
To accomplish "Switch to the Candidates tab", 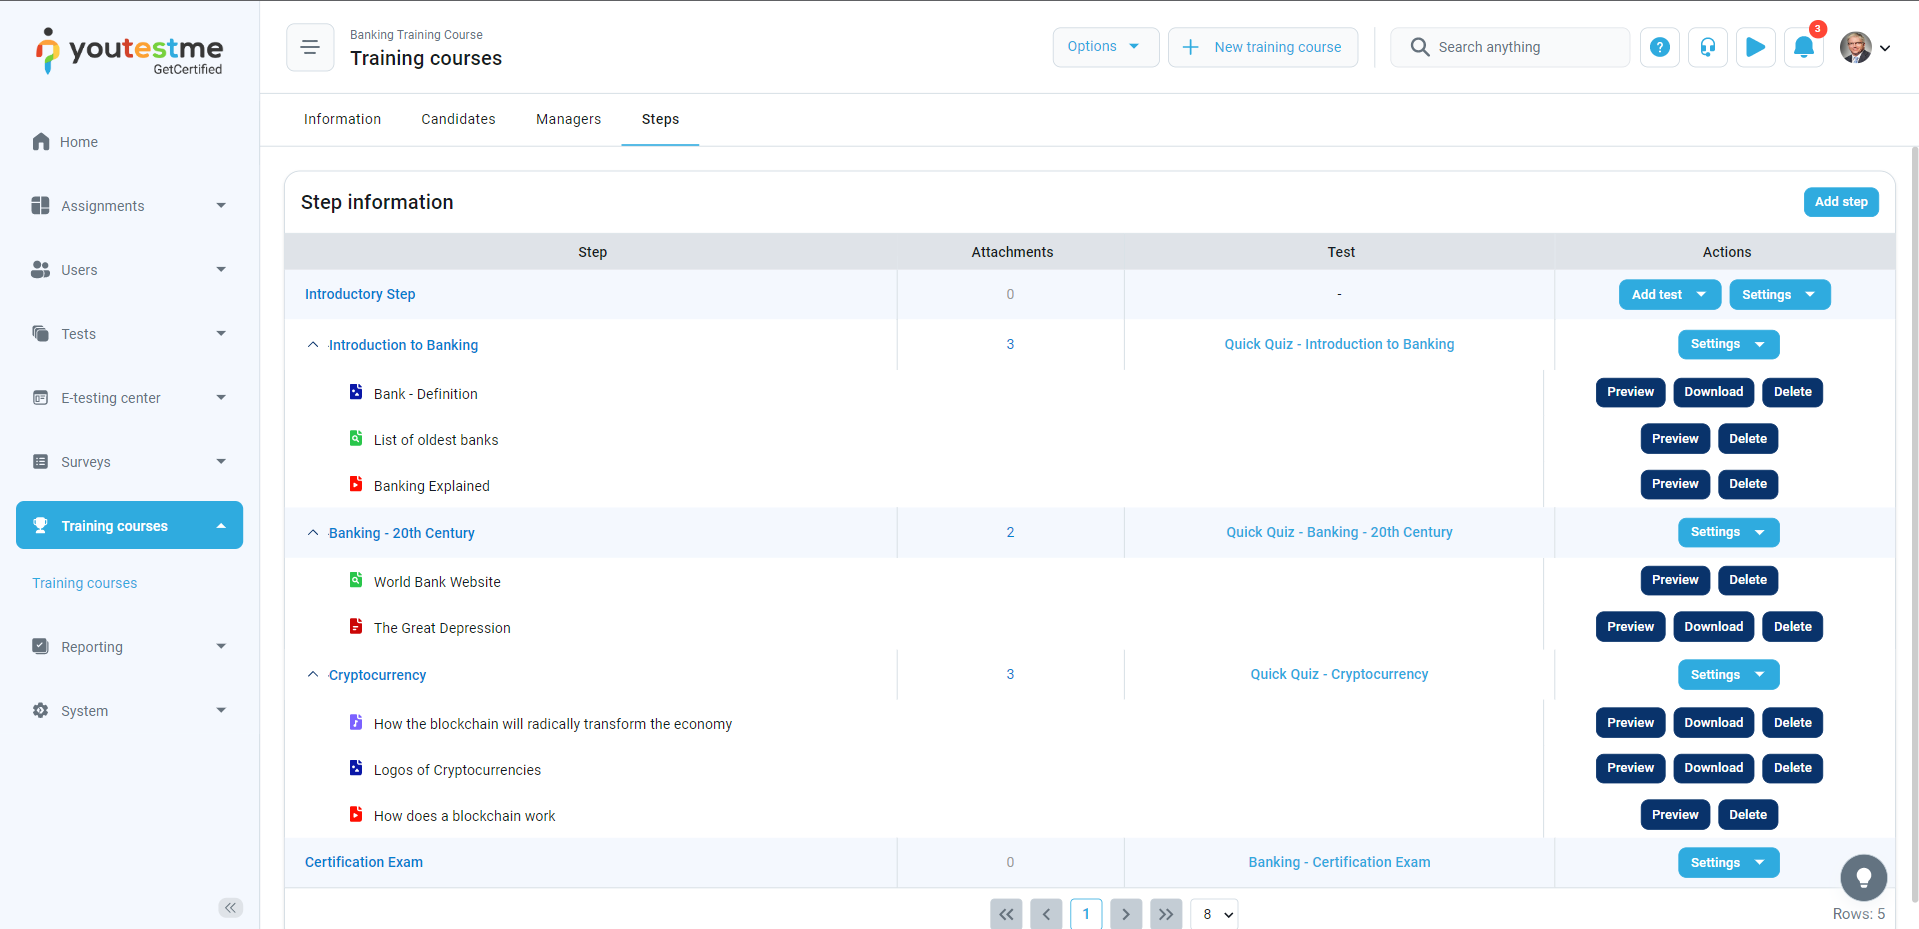I will click(458, 119).
